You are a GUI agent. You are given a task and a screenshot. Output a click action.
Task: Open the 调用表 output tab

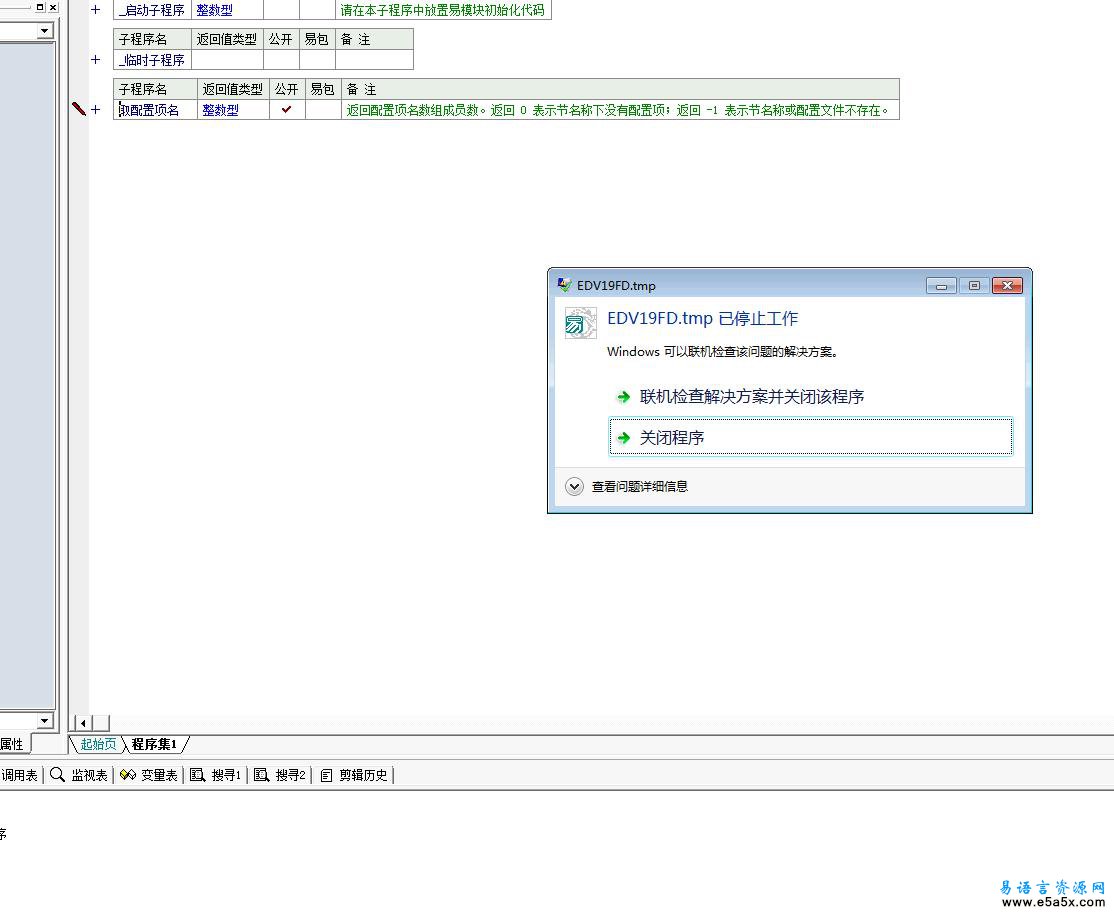[x=19, y=775]
